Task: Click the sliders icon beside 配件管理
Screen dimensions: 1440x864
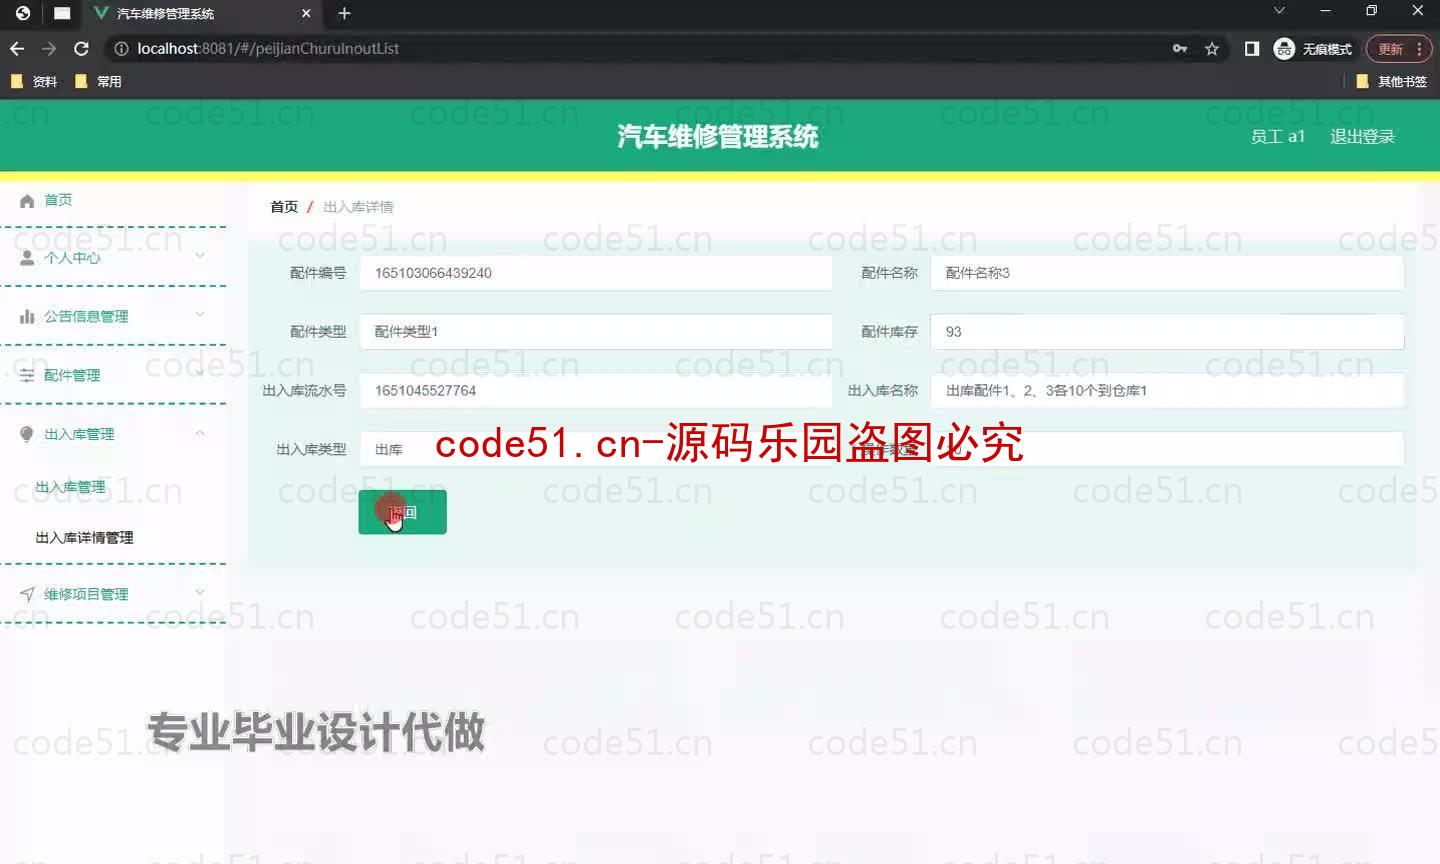Action: tap(27, 376)
